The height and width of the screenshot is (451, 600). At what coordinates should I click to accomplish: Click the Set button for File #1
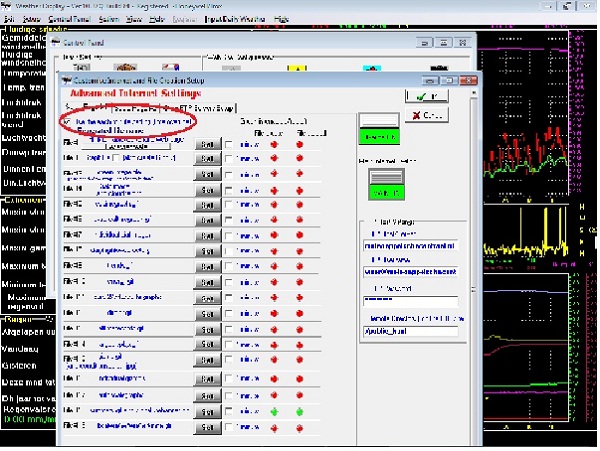click(207, 145)
